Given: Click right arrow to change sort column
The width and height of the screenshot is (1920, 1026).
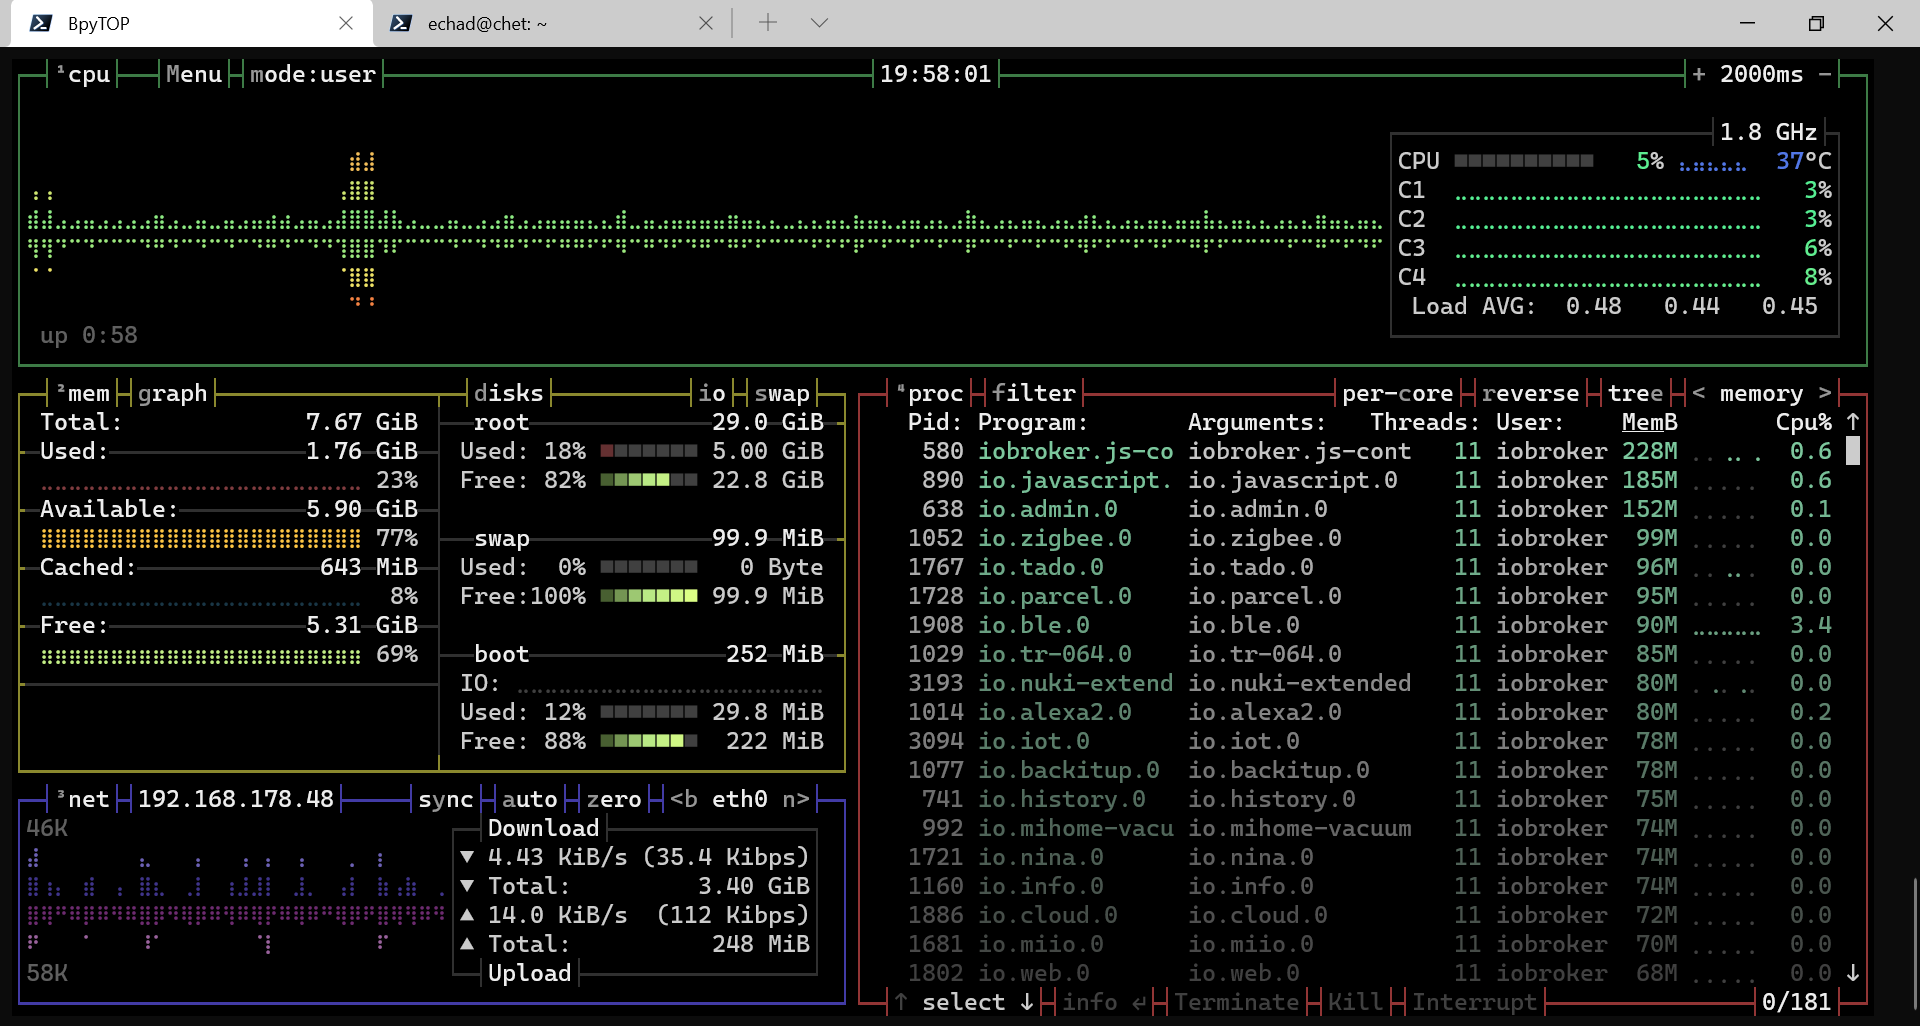Looking at the screenshot, I should [x=1825, y=393].
